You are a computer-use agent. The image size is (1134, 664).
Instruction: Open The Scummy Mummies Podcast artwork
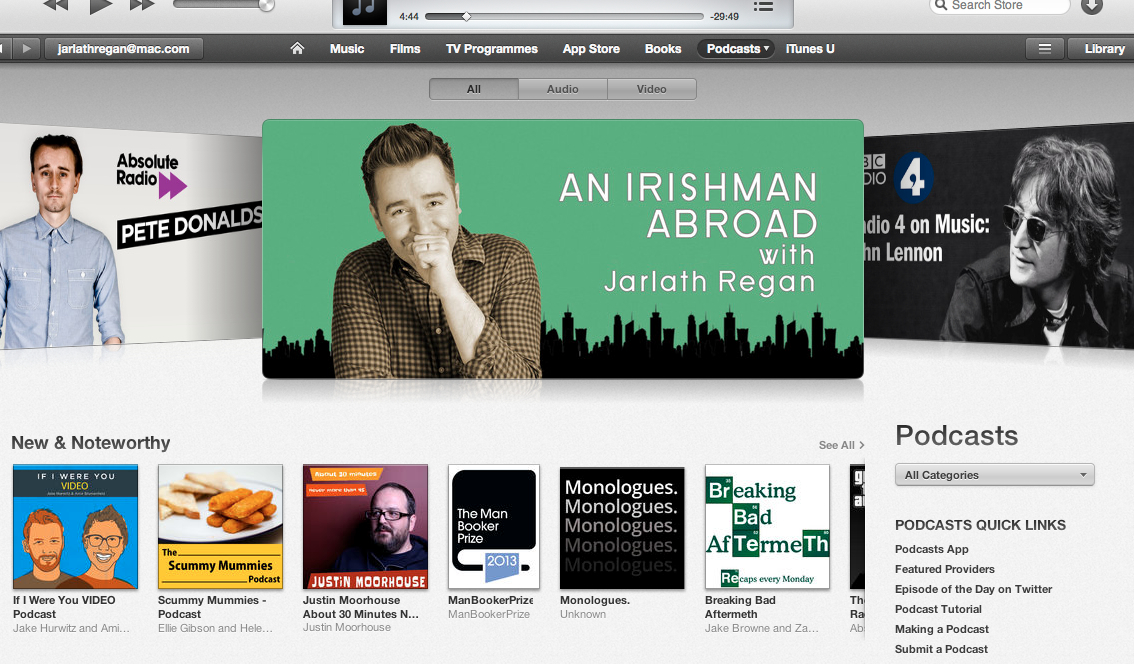(x=221, y=527)
